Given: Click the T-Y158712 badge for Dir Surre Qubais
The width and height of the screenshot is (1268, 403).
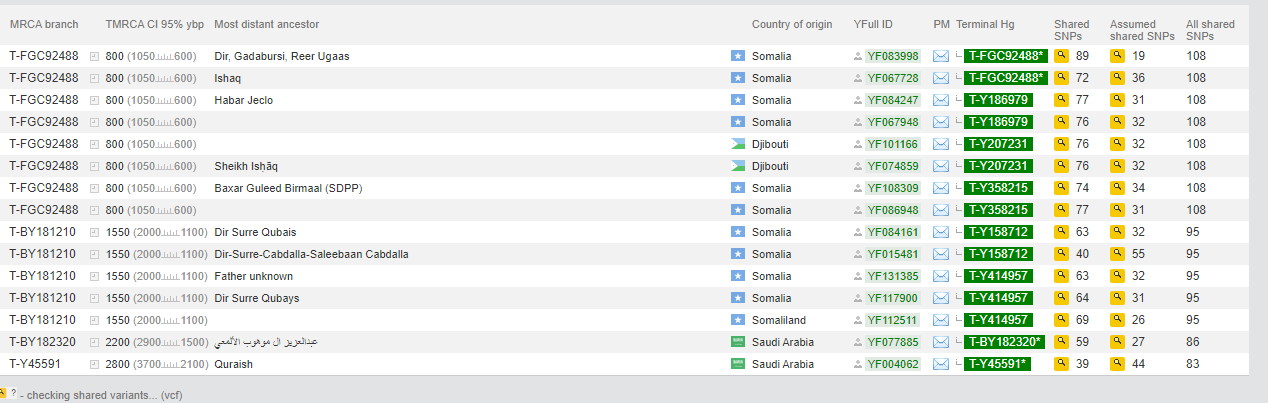Looking at the screenshot, I should click(997, 232).
